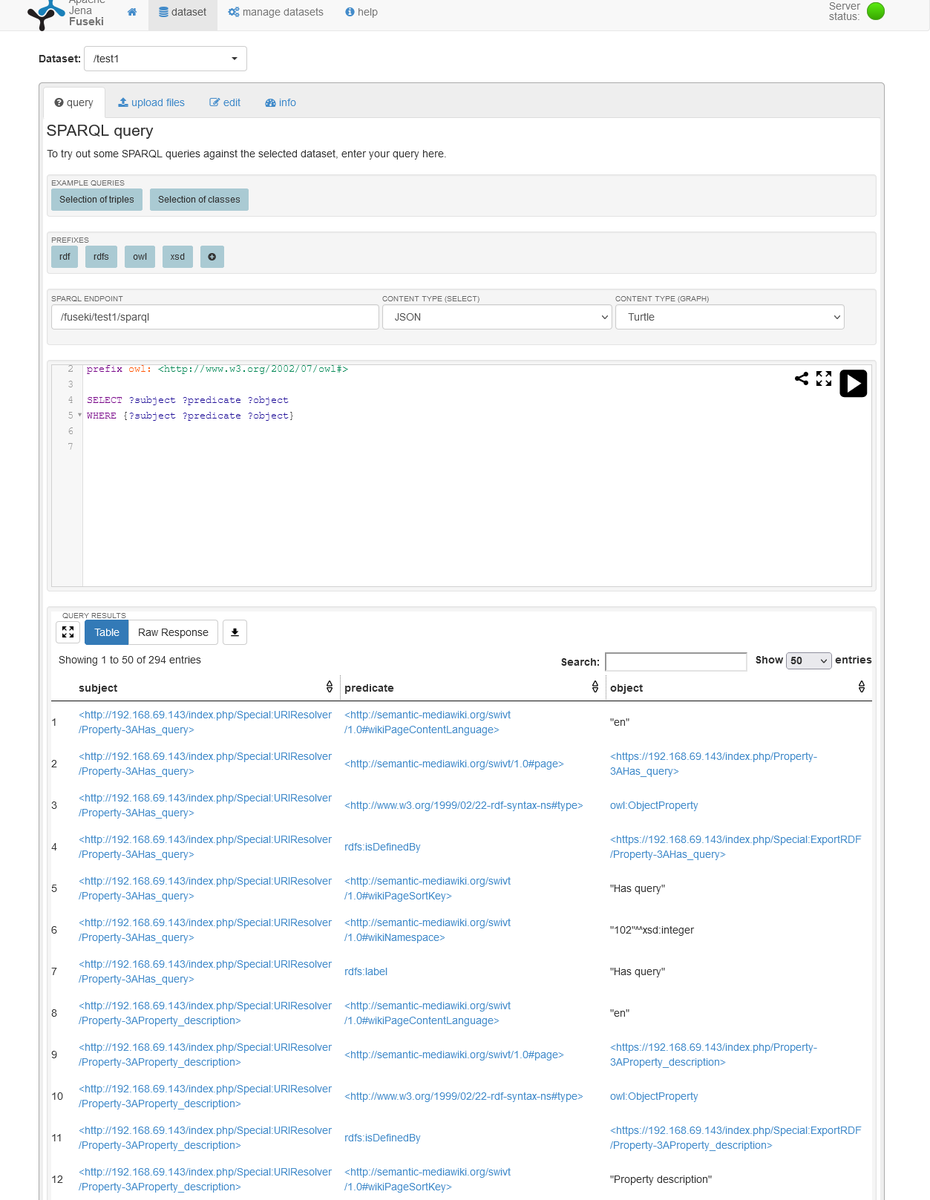Open the swivt page predicate in row 2
Image resolution: width=930 pixels, height=1200 pixels.
click(454, 764)
